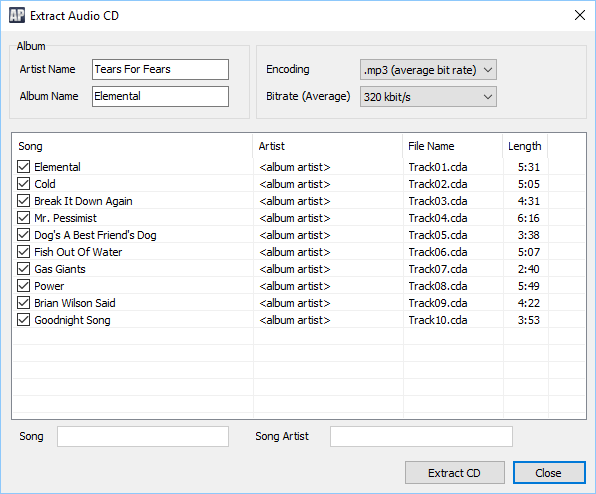
Task: Click into the Album Name field
Action: 160,96
